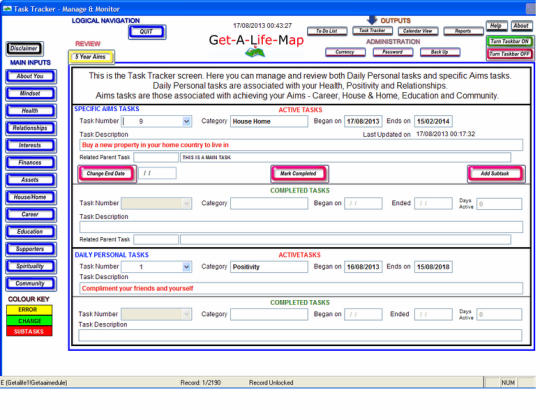Screen dimensions: 540x420
Task: Click the Add Subtask button
Action: tap(495, 174)
